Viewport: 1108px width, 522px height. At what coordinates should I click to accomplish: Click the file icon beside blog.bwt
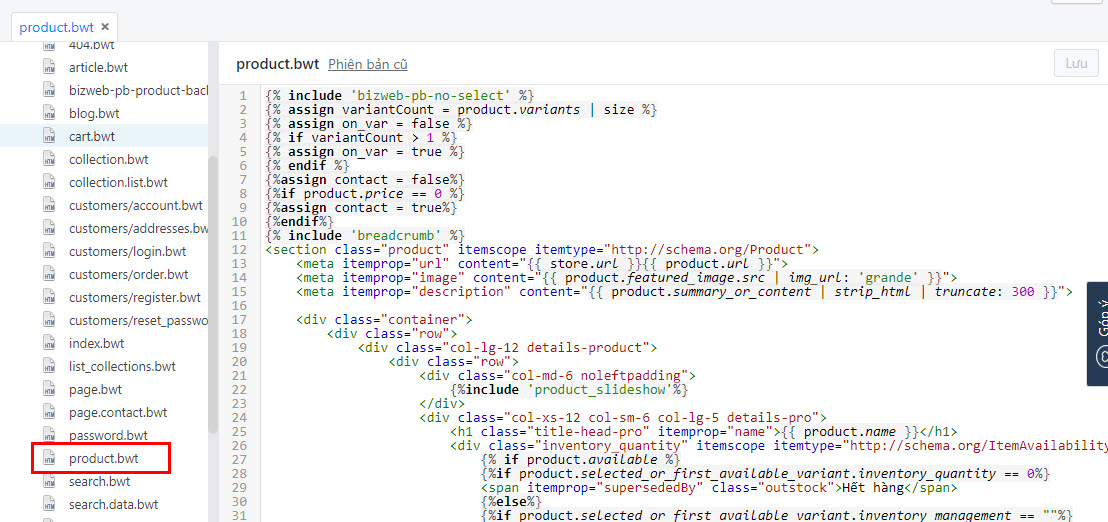pyautogui.click(x=49, y=113)
